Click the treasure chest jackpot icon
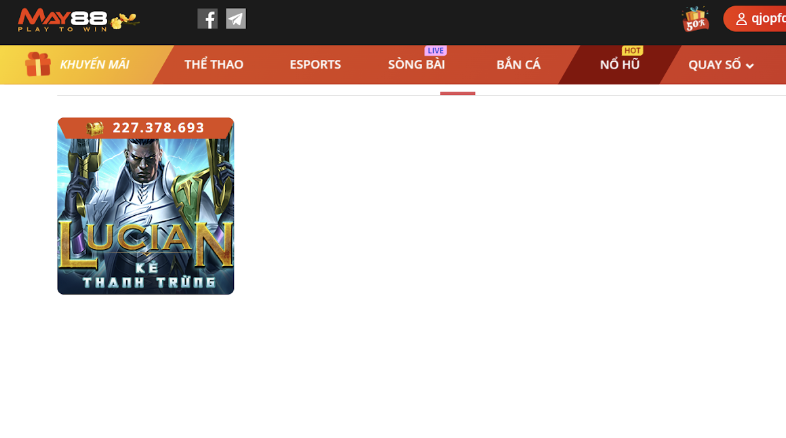786x438 pixels. click(96, 128)
